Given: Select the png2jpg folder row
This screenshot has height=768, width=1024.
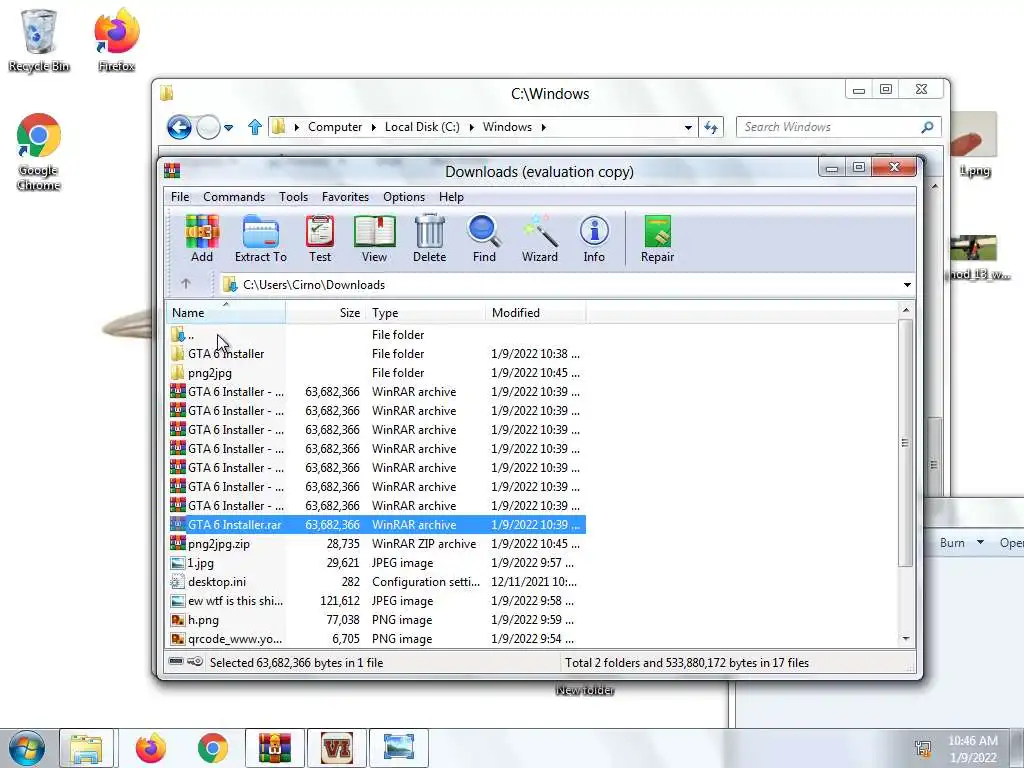Looking at the screenshot, I should pos(376,372).
